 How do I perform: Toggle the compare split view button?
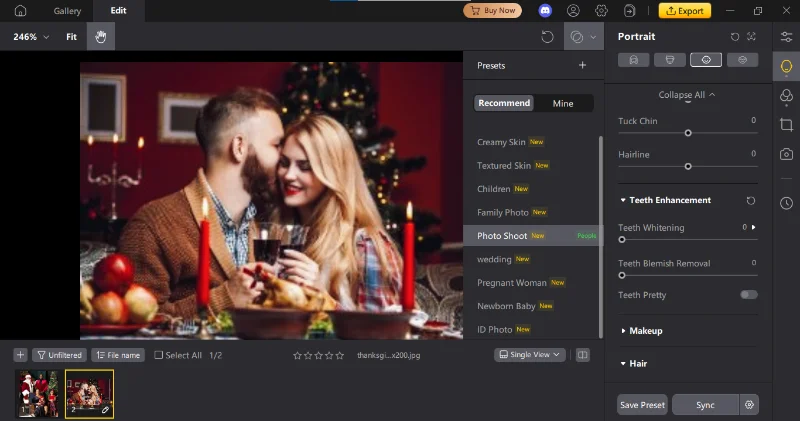[x=583, y=355]
